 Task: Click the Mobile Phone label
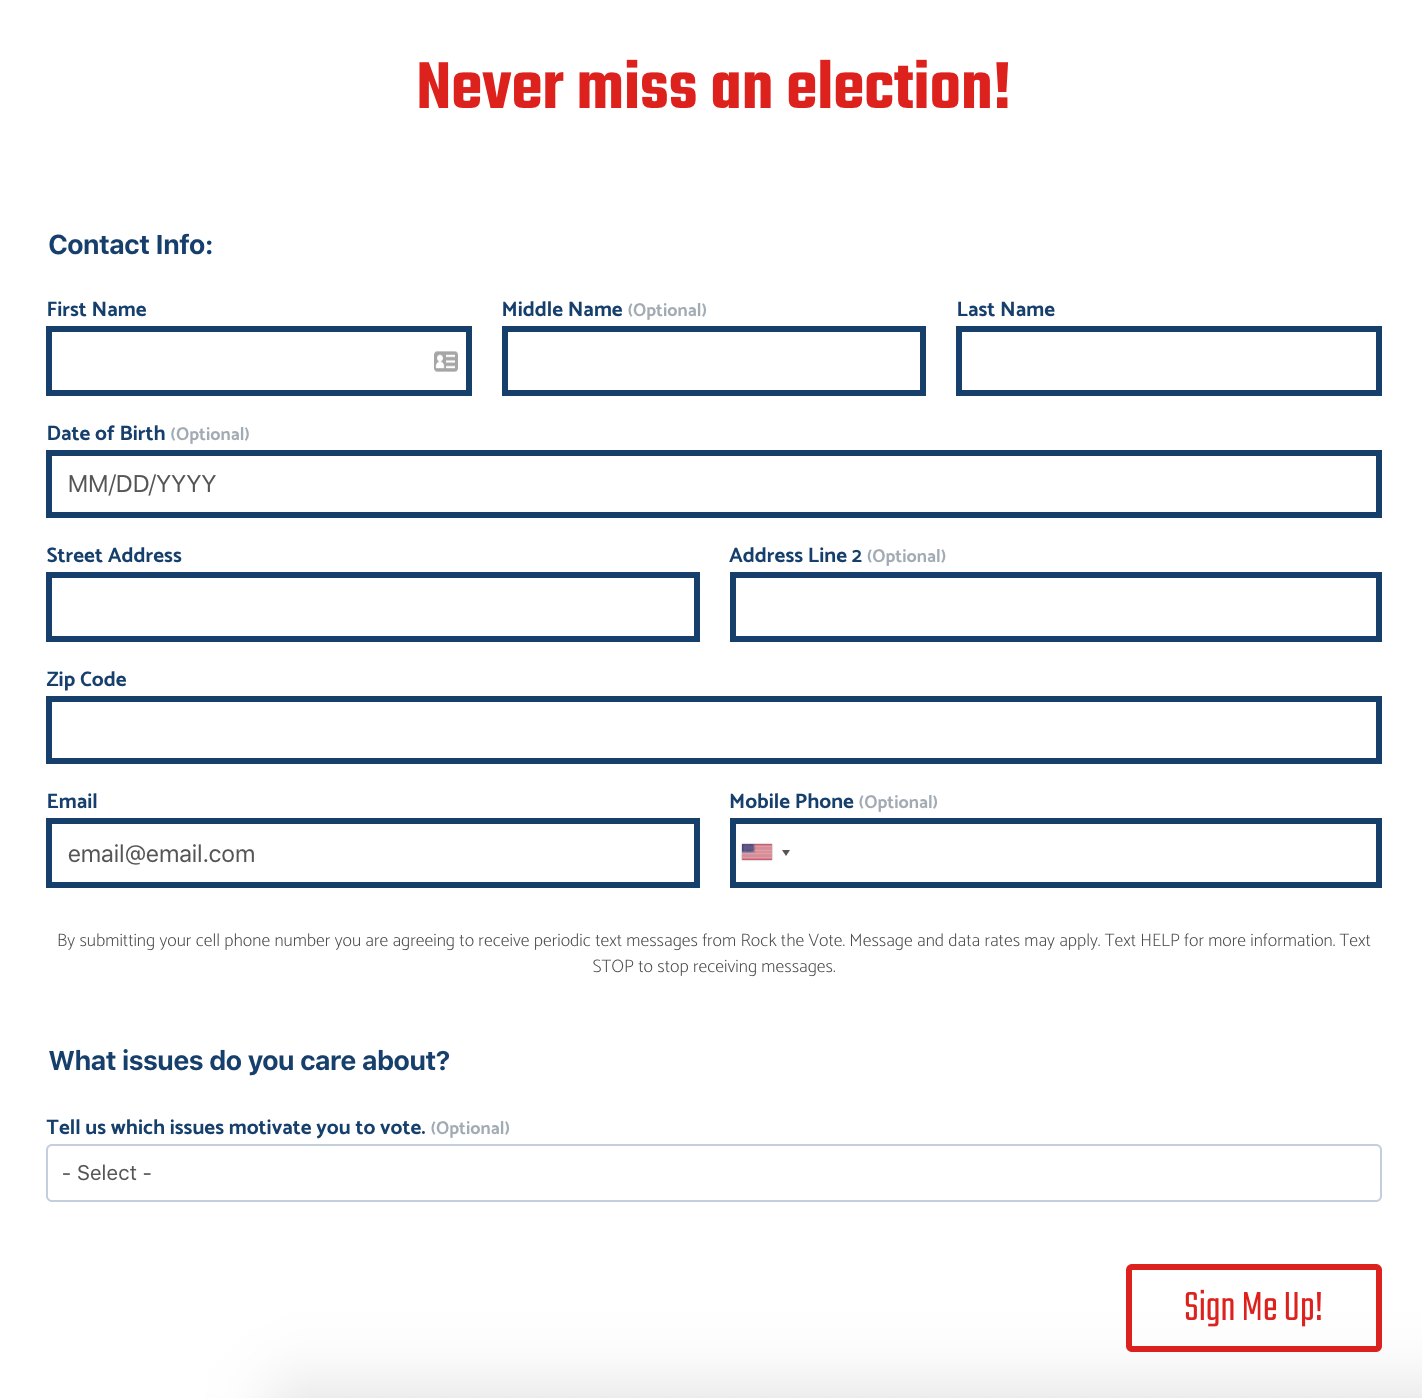pyautogui.click(x=792, y=801)
